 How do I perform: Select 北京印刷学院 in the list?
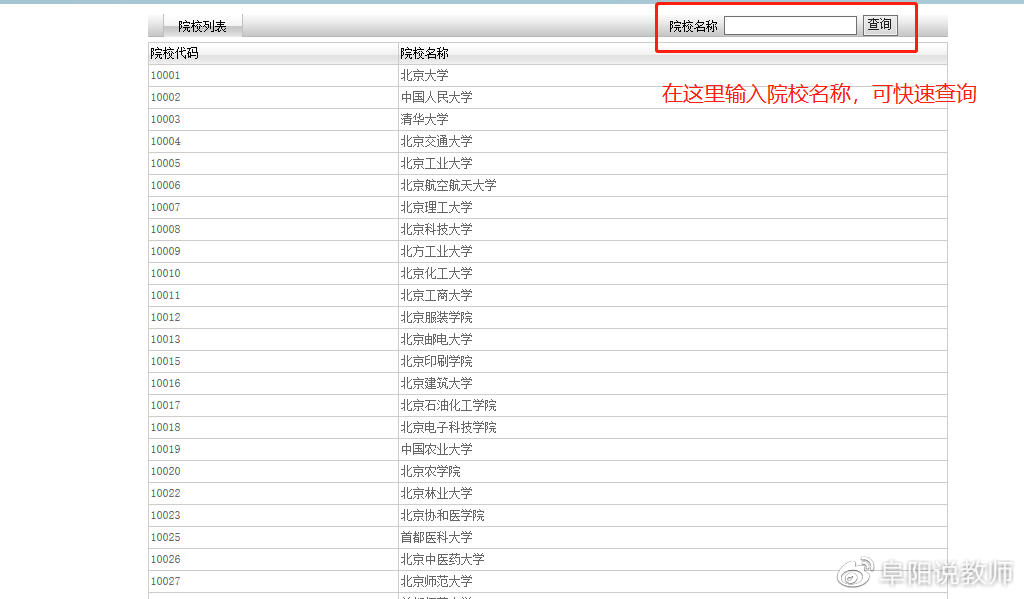[436, 361]
